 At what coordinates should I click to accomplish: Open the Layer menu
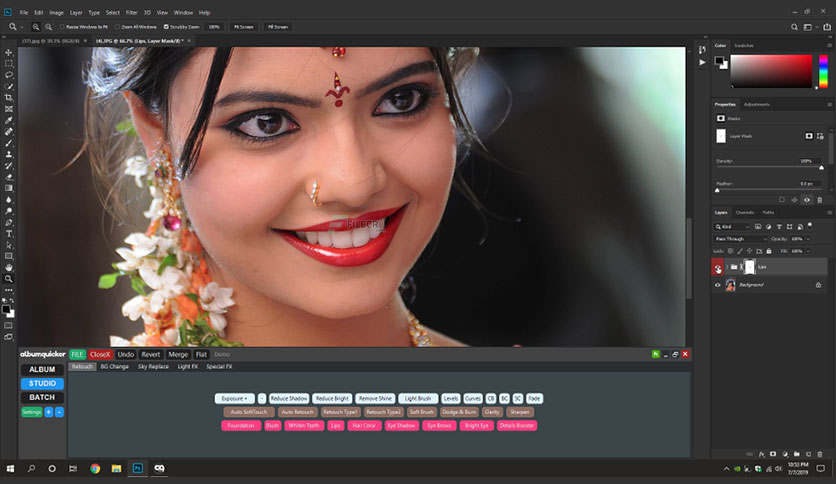coord(76,12)
